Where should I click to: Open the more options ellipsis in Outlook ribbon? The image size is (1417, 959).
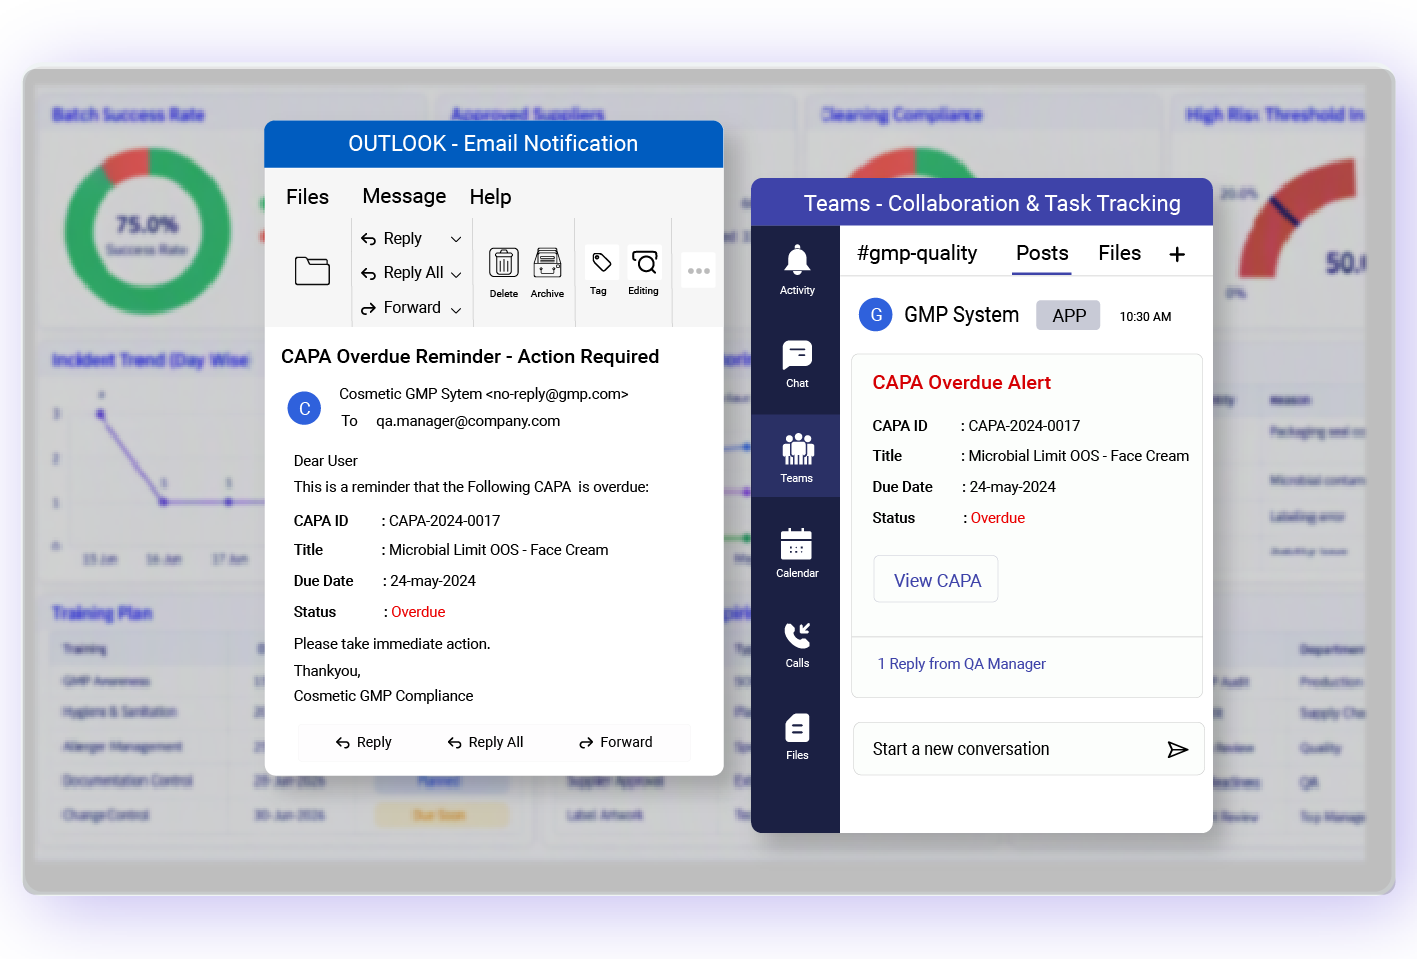tap(699, 271)
